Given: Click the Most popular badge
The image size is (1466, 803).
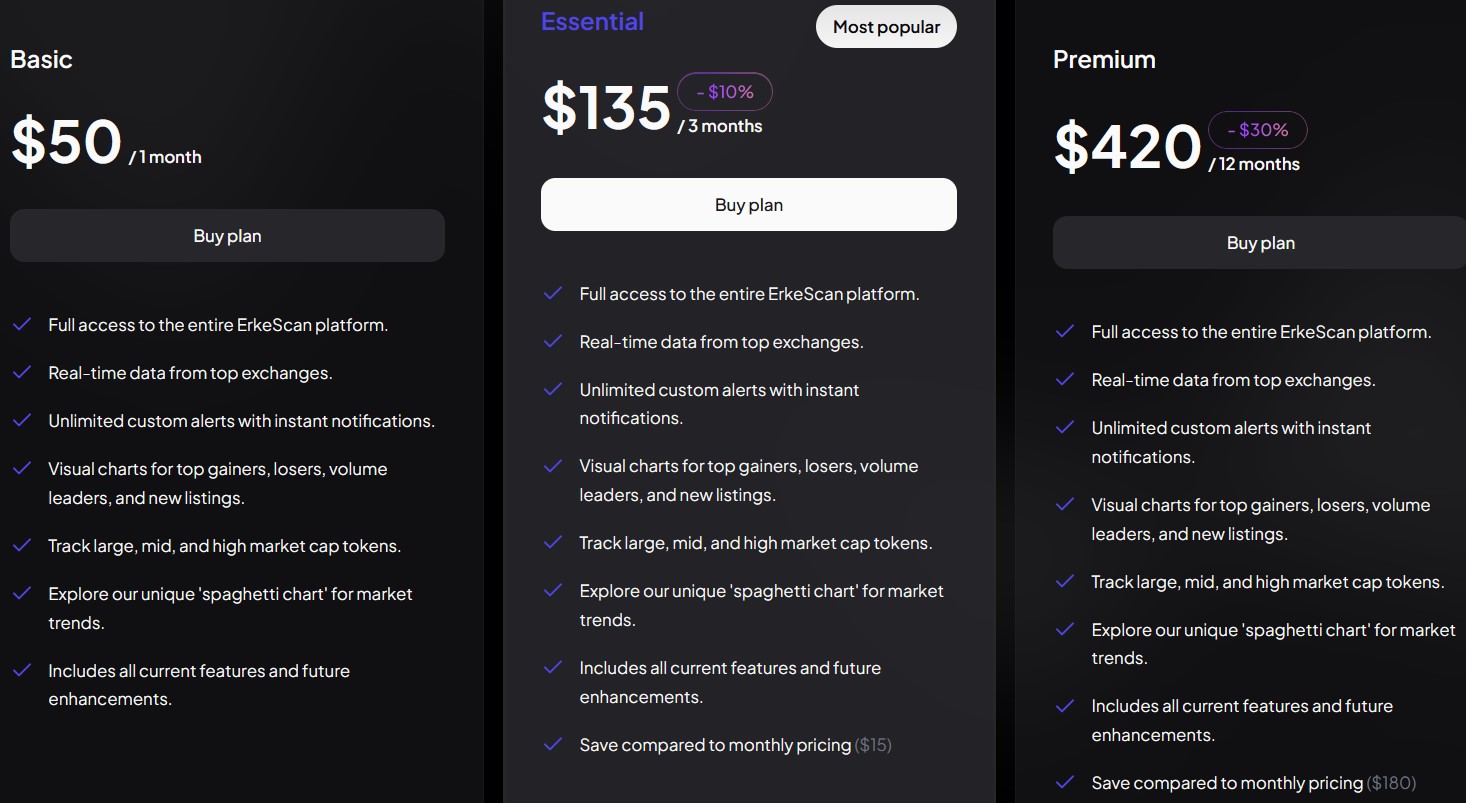Looking at the screenshot, I should (x=886, y=27).
